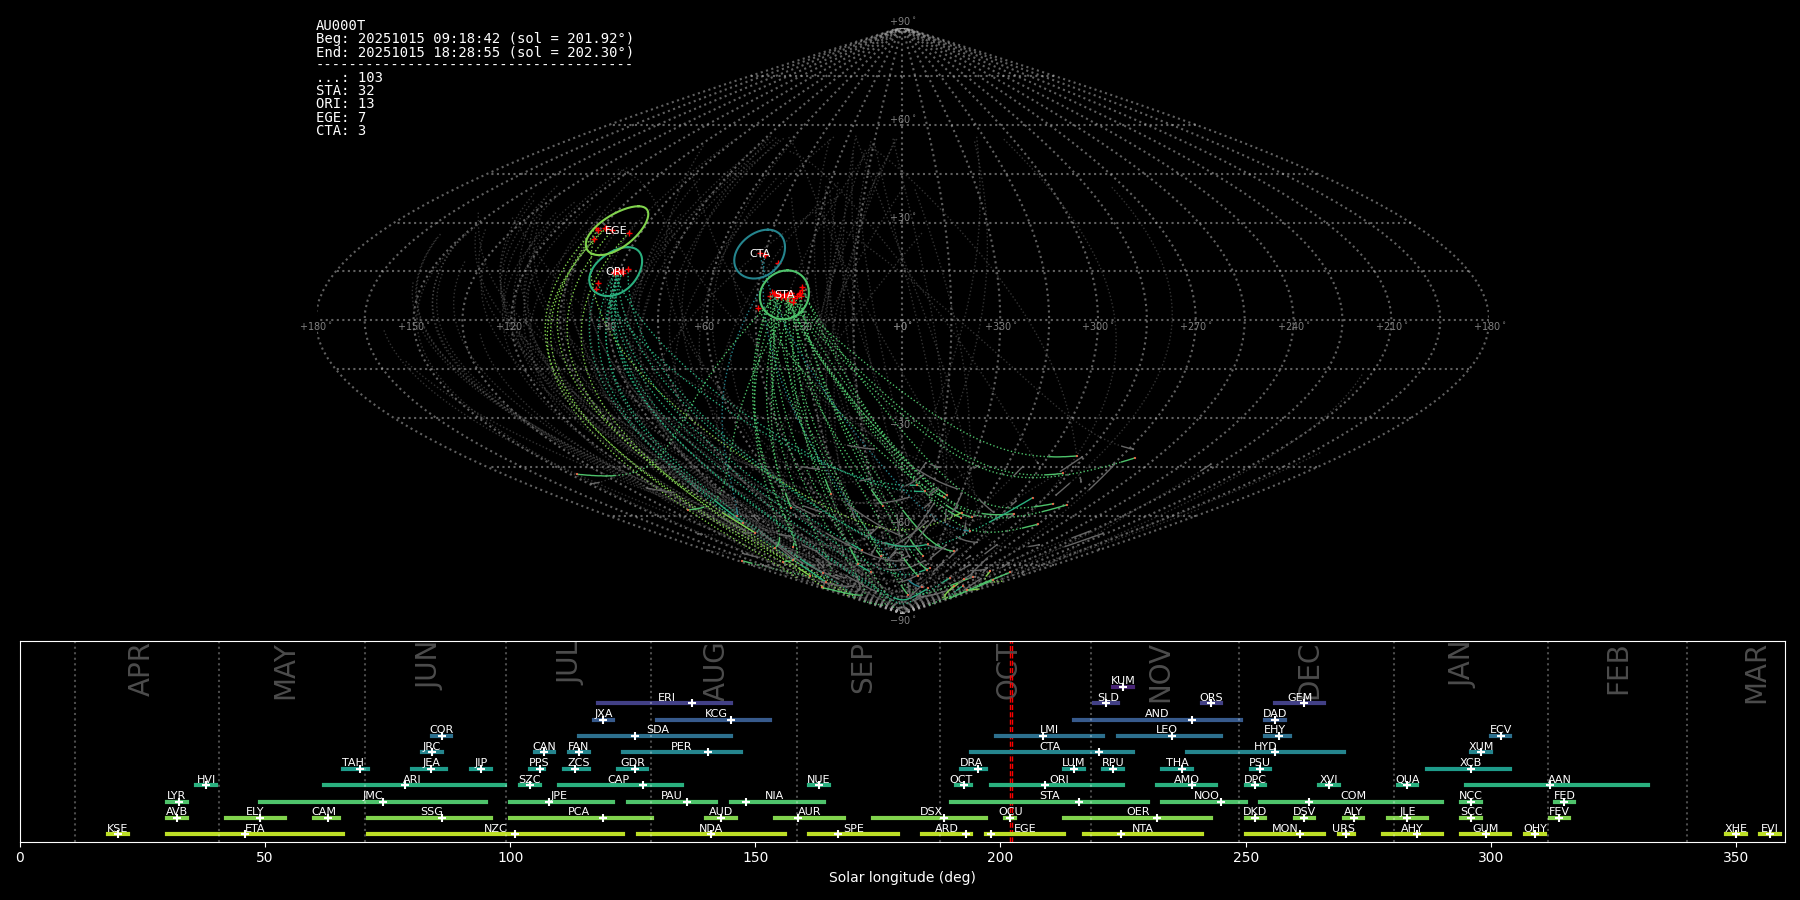Click the ORI radiant label on sky map
Image resolution: width=1800 pixels, height=900 pixels.
pyautogui.click(x=615, y=272)
